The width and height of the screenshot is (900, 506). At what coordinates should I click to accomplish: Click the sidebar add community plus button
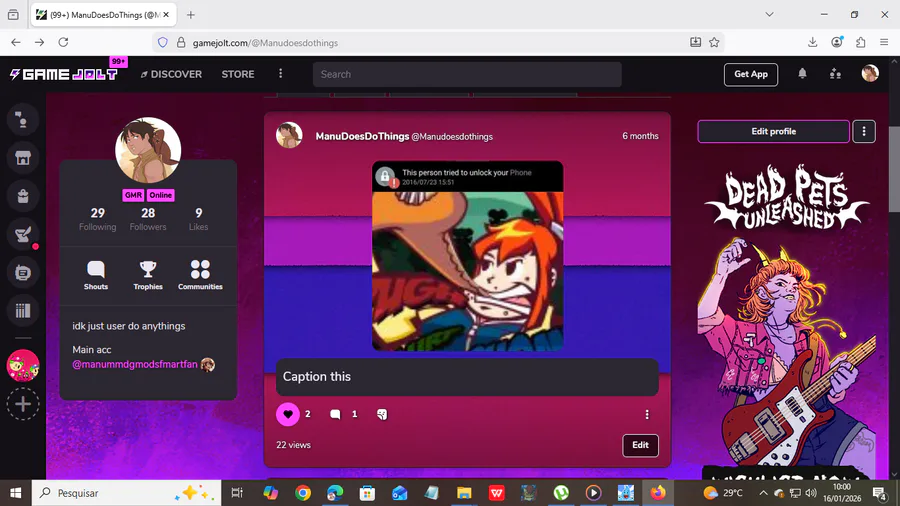pos(23,404)
